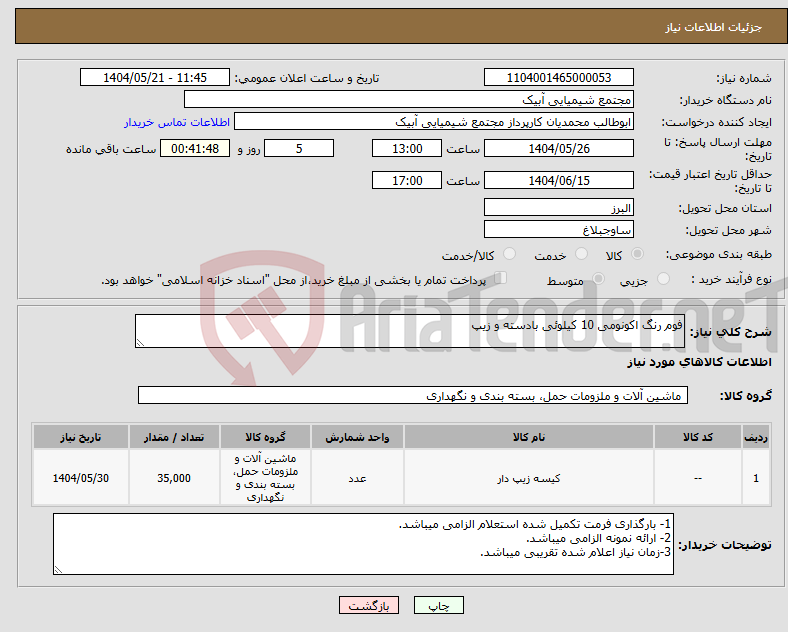Click the countdown timer field 00:41:48
The height and width of the screenshot is (632, 788).
[195, 149]
